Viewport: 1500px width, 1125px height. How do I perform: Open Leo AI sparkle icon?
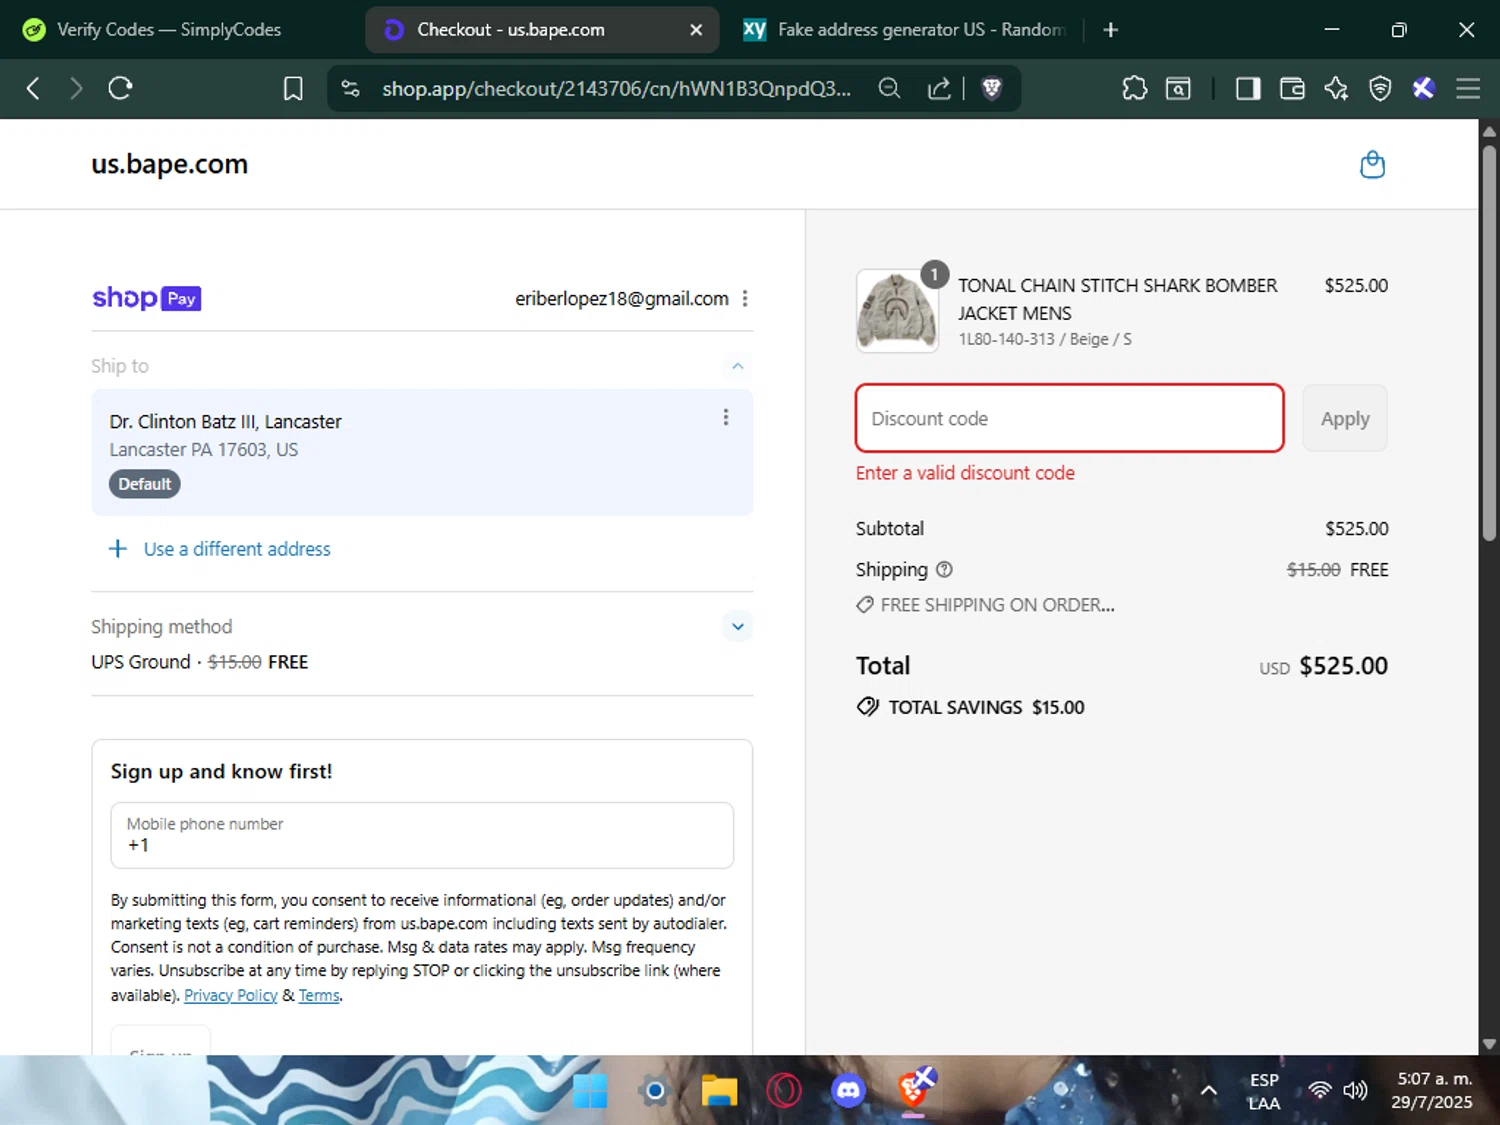click(1336, 89)
